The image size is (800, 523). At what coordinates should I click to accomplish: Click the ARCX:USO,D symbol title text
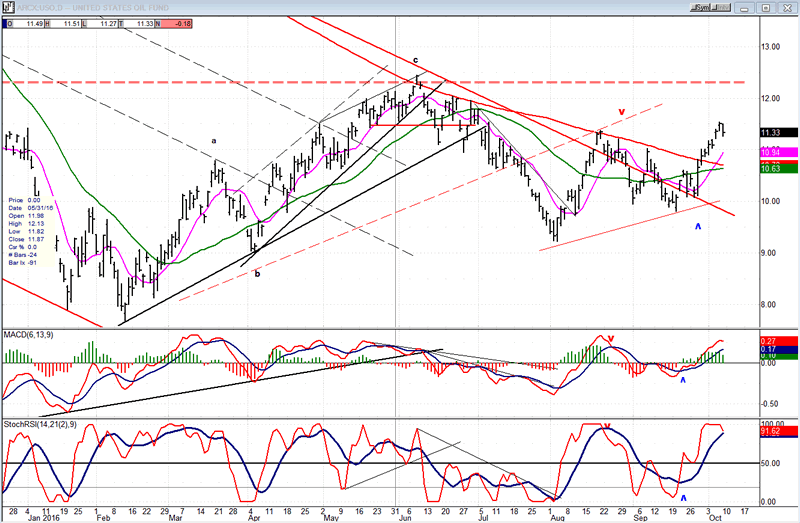(40, 6)
